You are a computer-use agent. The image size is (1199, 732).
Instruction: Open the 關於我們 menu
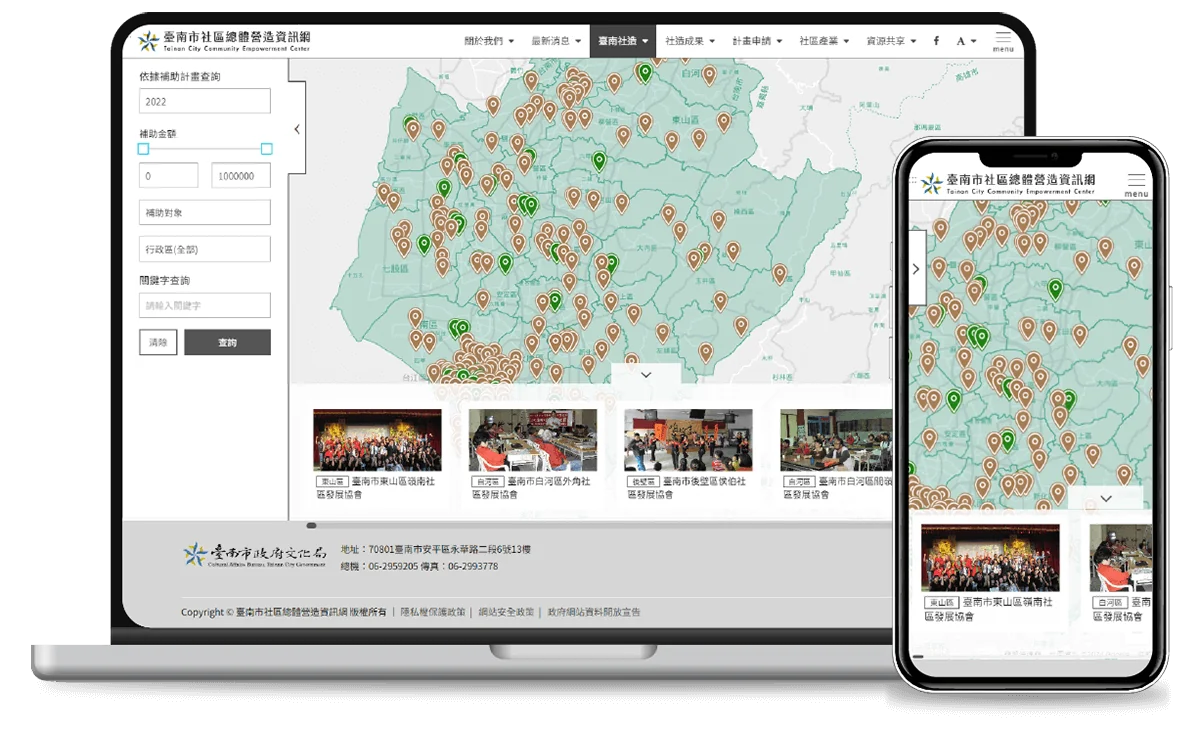(x=489, y=41)
